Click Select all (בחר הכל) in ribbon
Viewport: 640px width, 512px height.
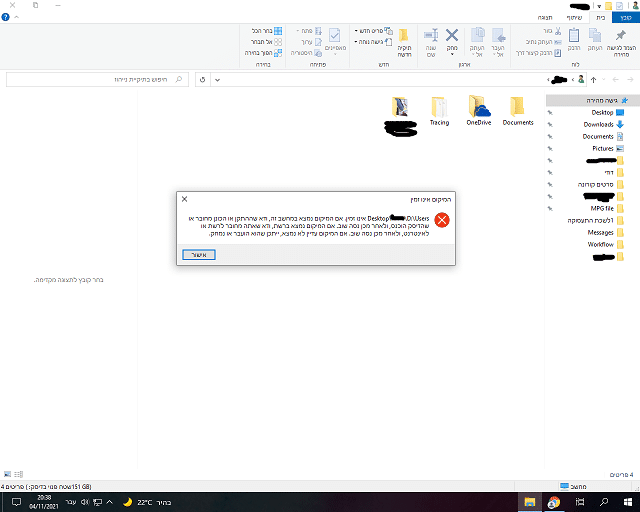(267, 31)
